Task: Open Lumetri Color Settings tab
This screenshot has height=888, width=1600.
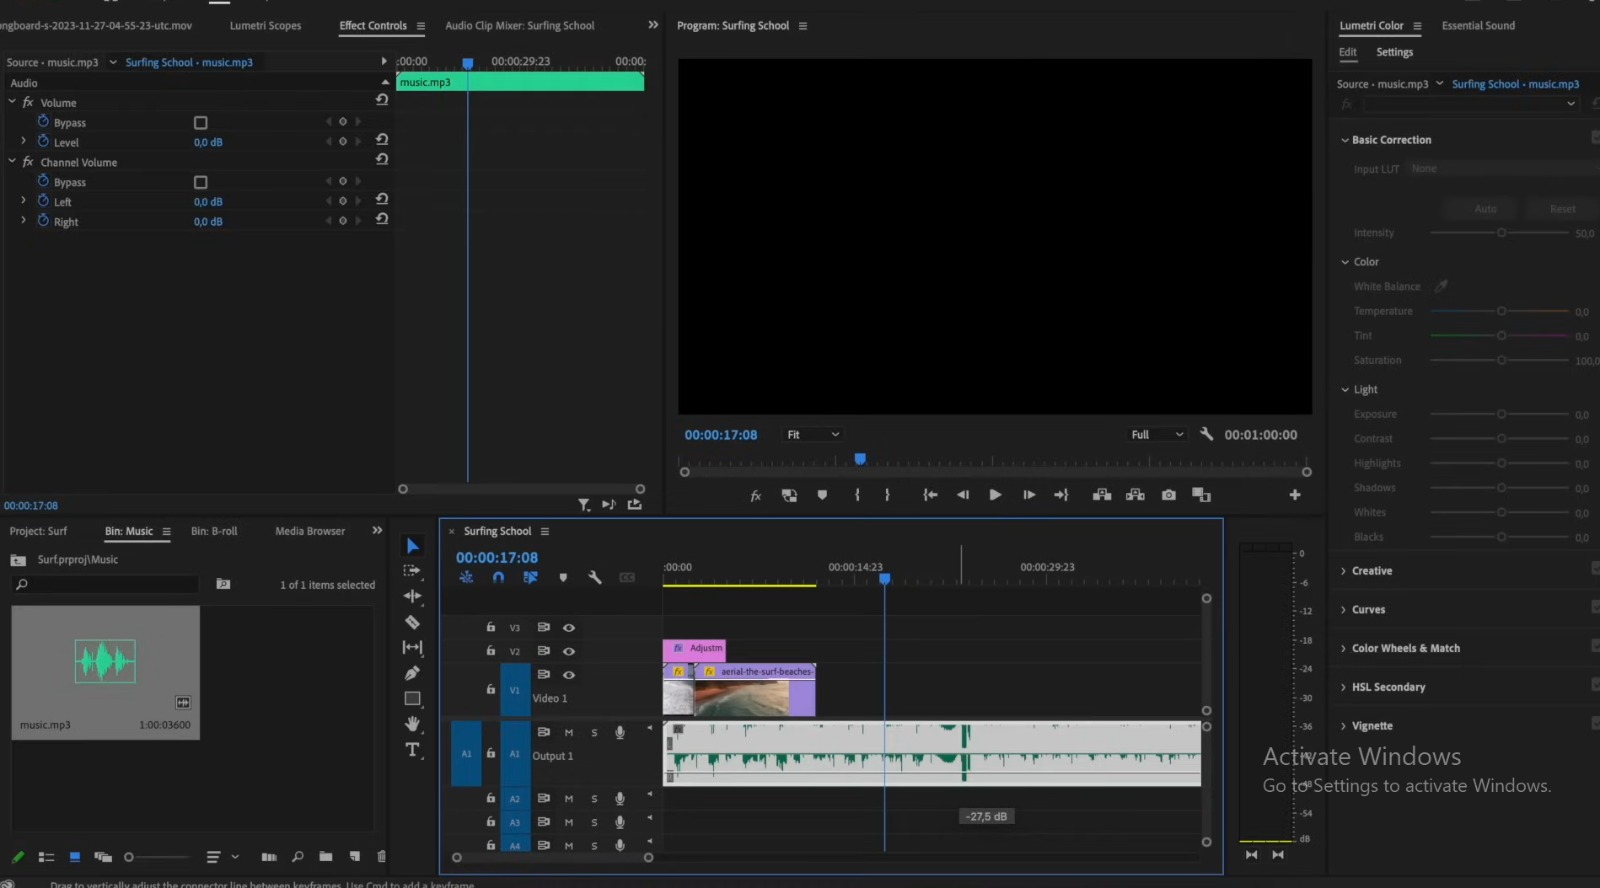Action: [1394, 52]
